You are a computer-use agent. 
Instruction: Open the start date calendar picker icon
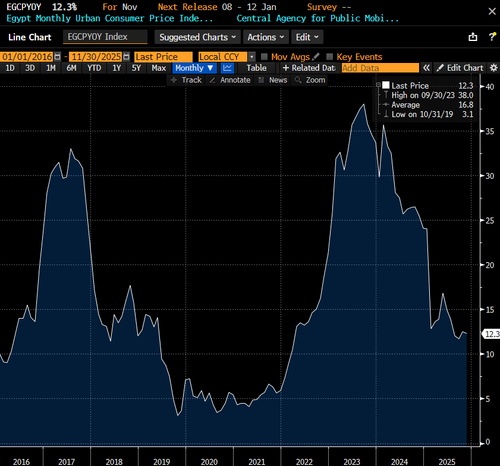click(x=57, y=57)
